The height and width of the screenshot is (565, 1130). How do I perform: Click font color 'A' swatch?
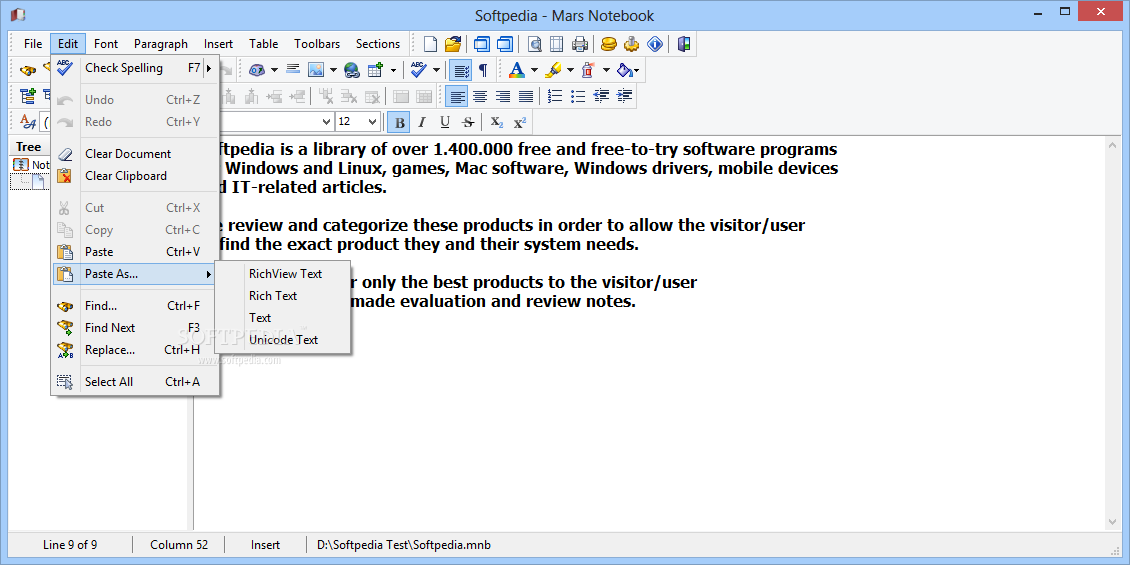click(516, 70)
